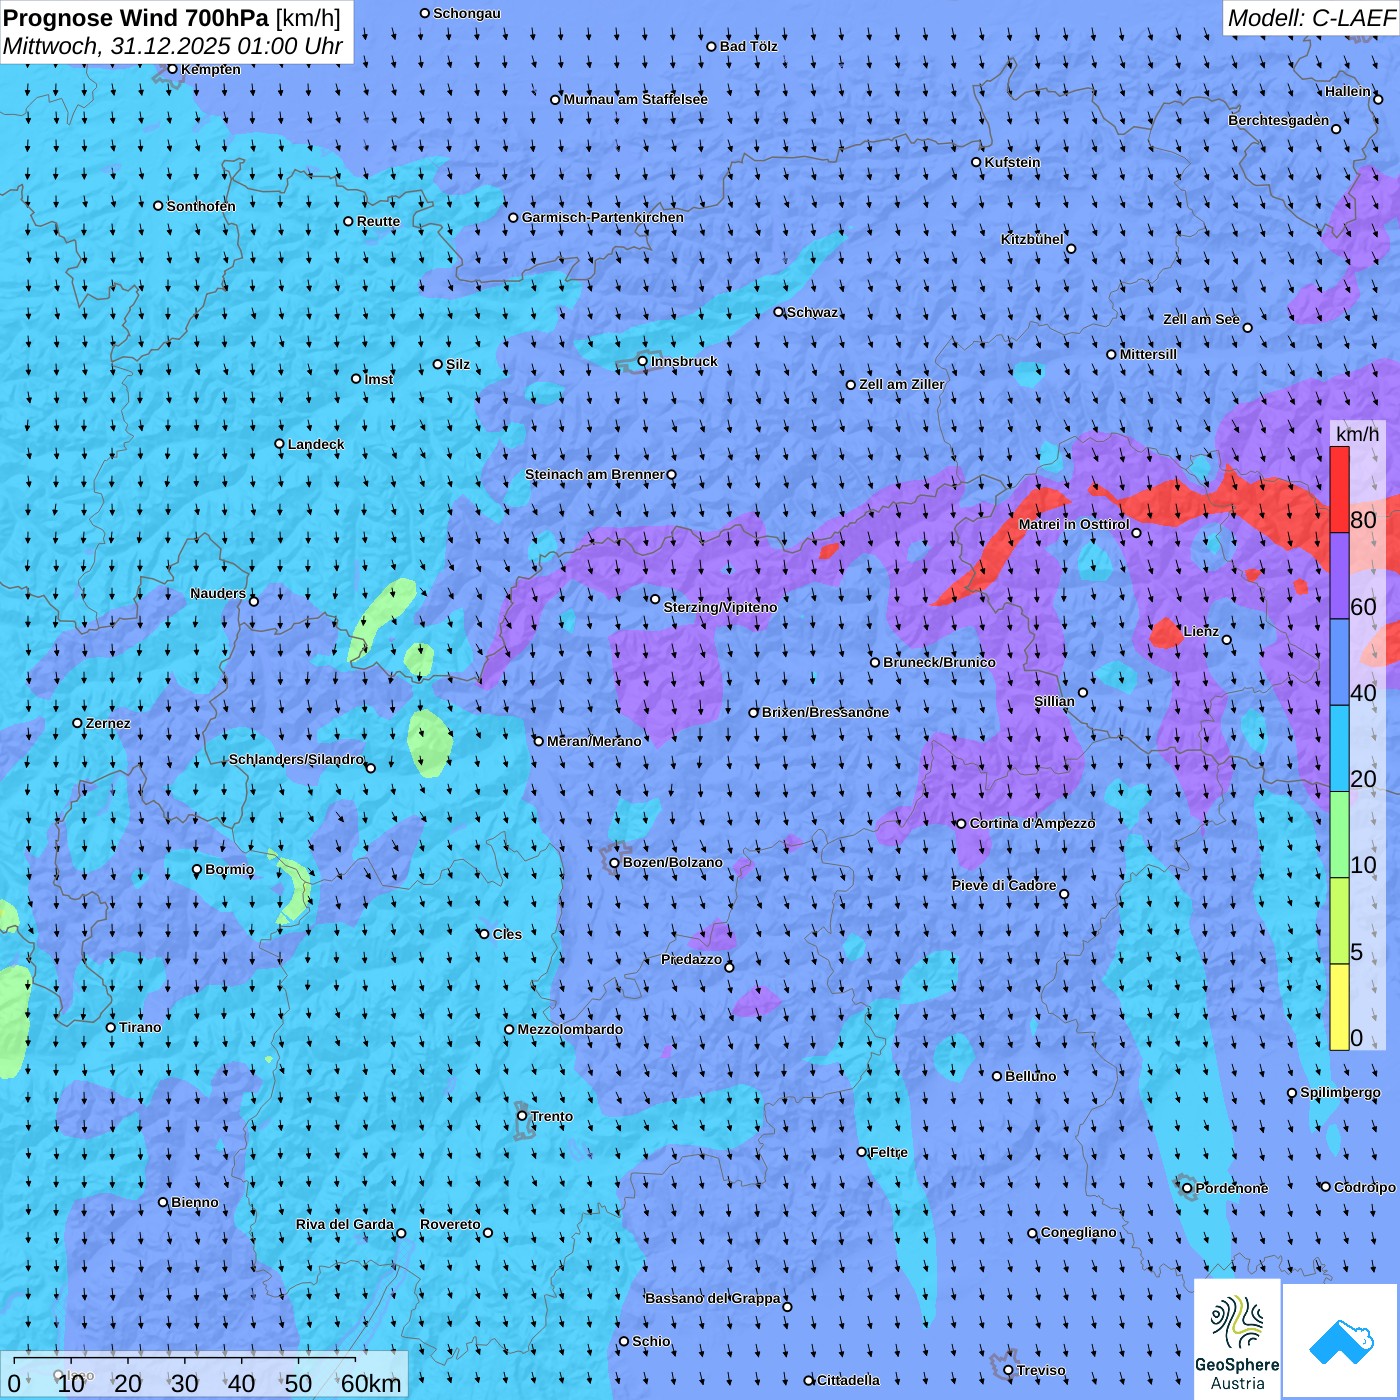Click the green 10 km/h legend swatch
The width and height of the screenshot is (1400, 1400).
[x=1339, y=835]
